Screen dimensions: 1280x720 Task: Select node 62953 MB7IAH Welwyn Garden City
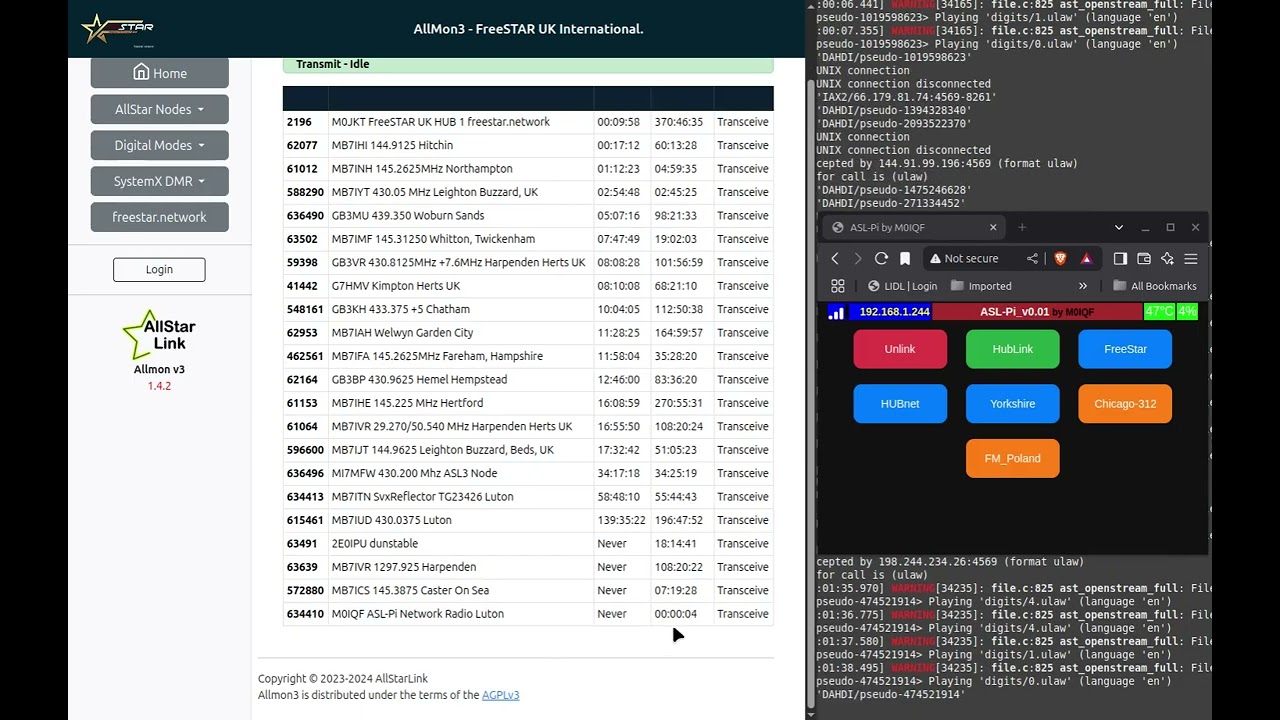[528, 333]
